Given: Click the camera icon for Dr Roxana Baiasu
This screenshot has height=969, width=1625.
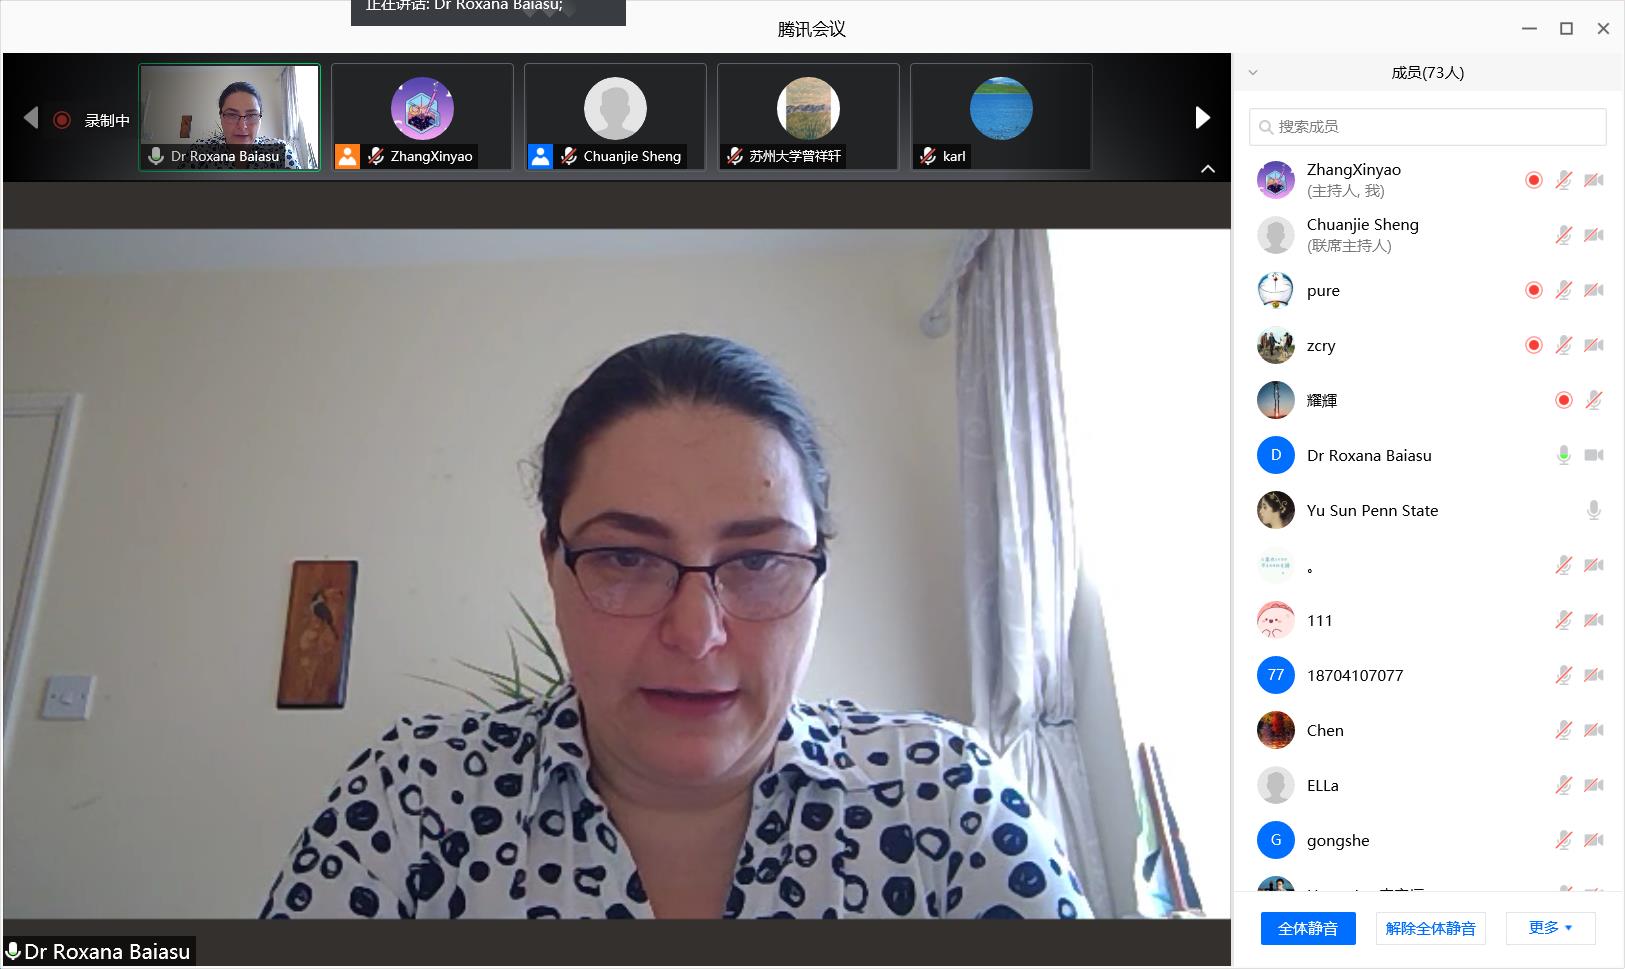Looking at the screenshot, I should [x=1594, y=455].
